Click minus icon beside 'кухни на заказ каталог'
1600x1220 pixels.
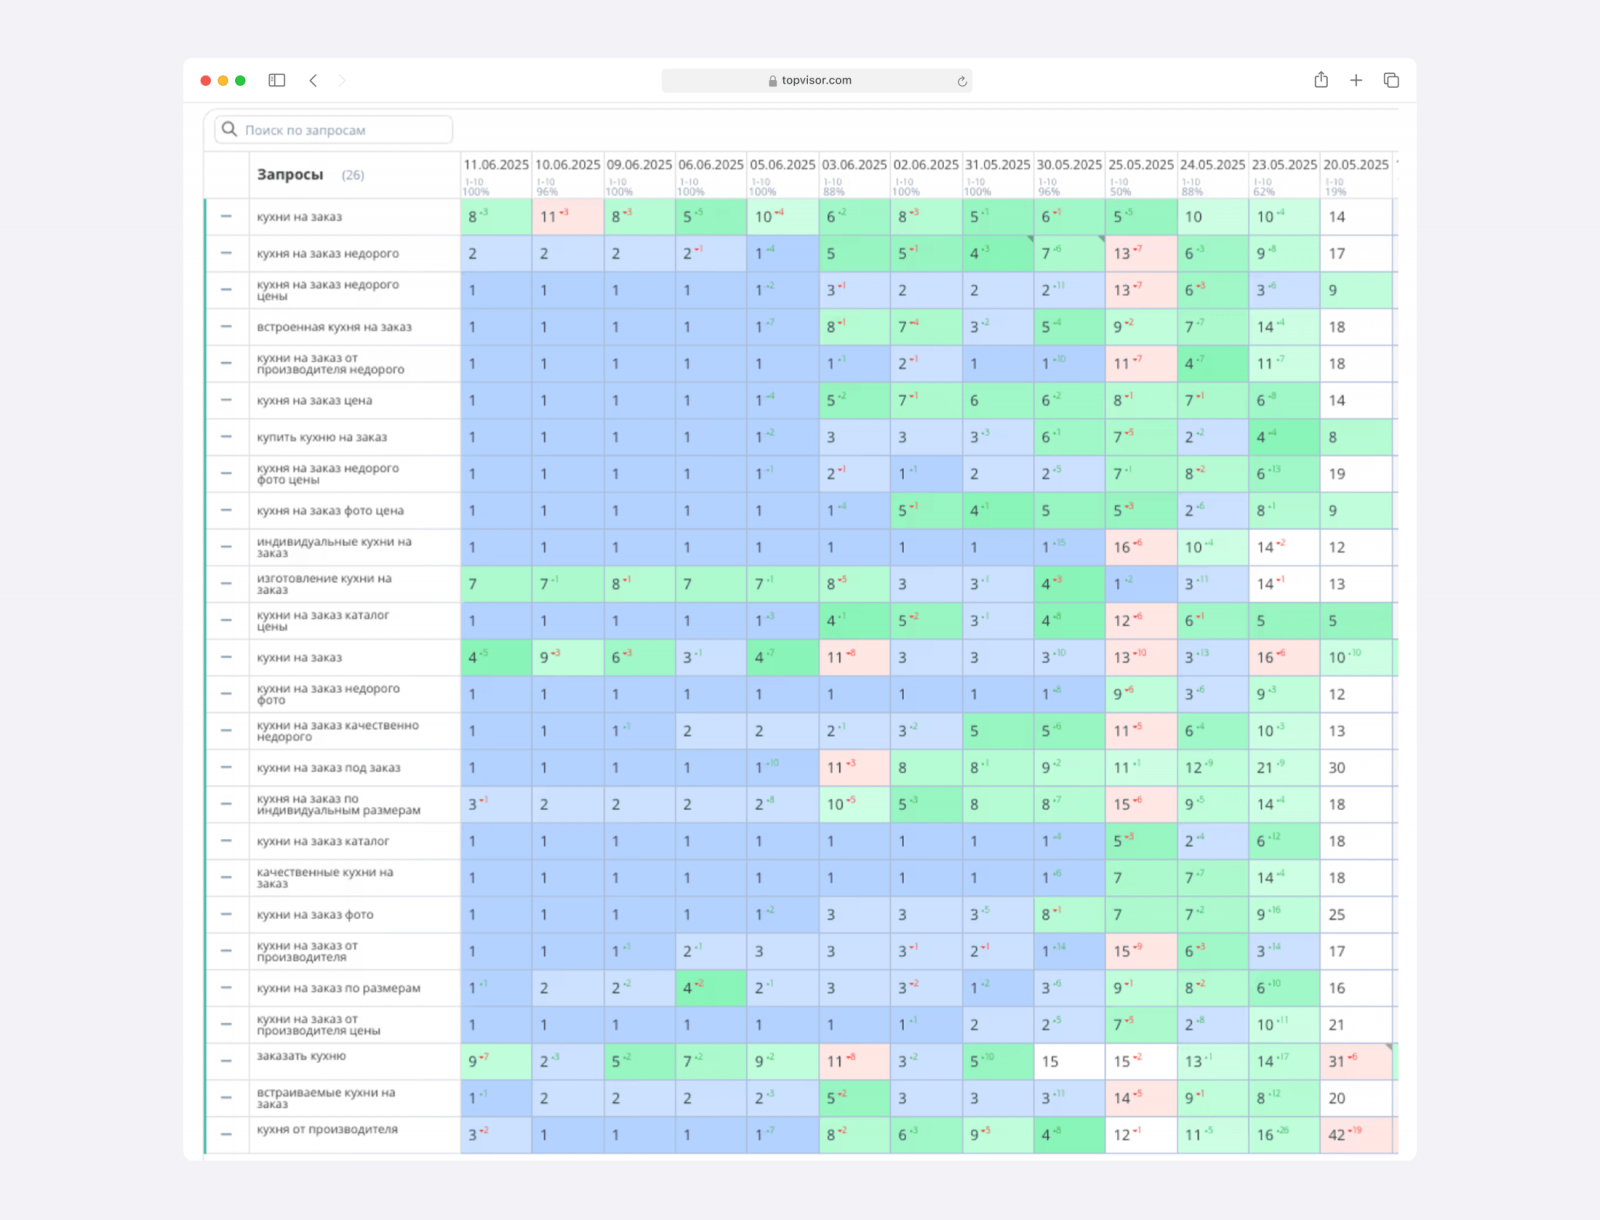(226, 841)
